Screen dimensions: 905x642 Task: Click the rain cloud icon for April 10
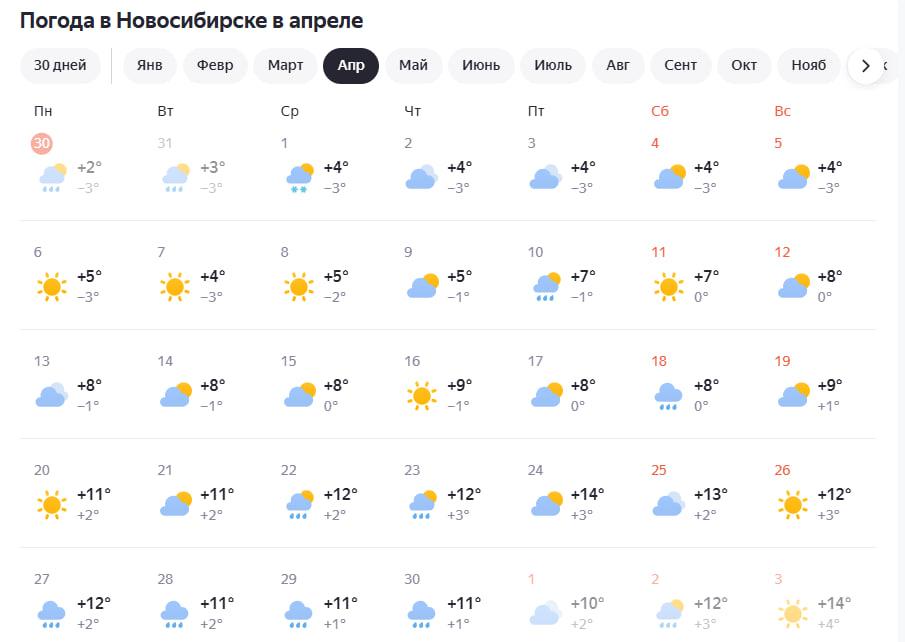coord(546,287)
